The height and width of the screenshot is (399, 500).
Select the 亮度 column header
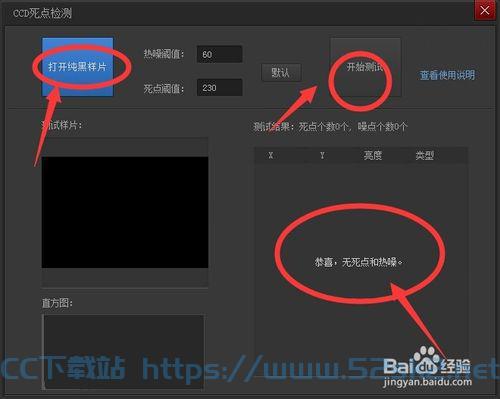coord(373,155)
